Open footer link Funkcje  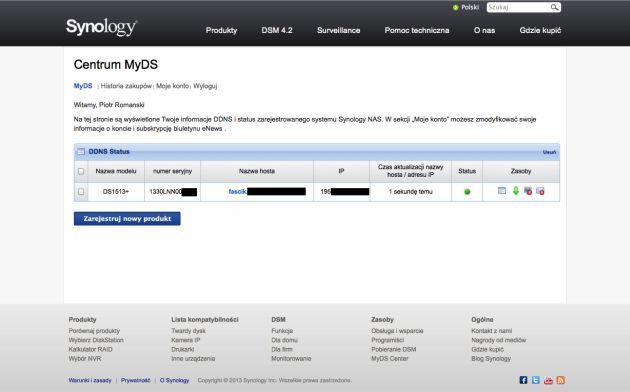[282, 331]
